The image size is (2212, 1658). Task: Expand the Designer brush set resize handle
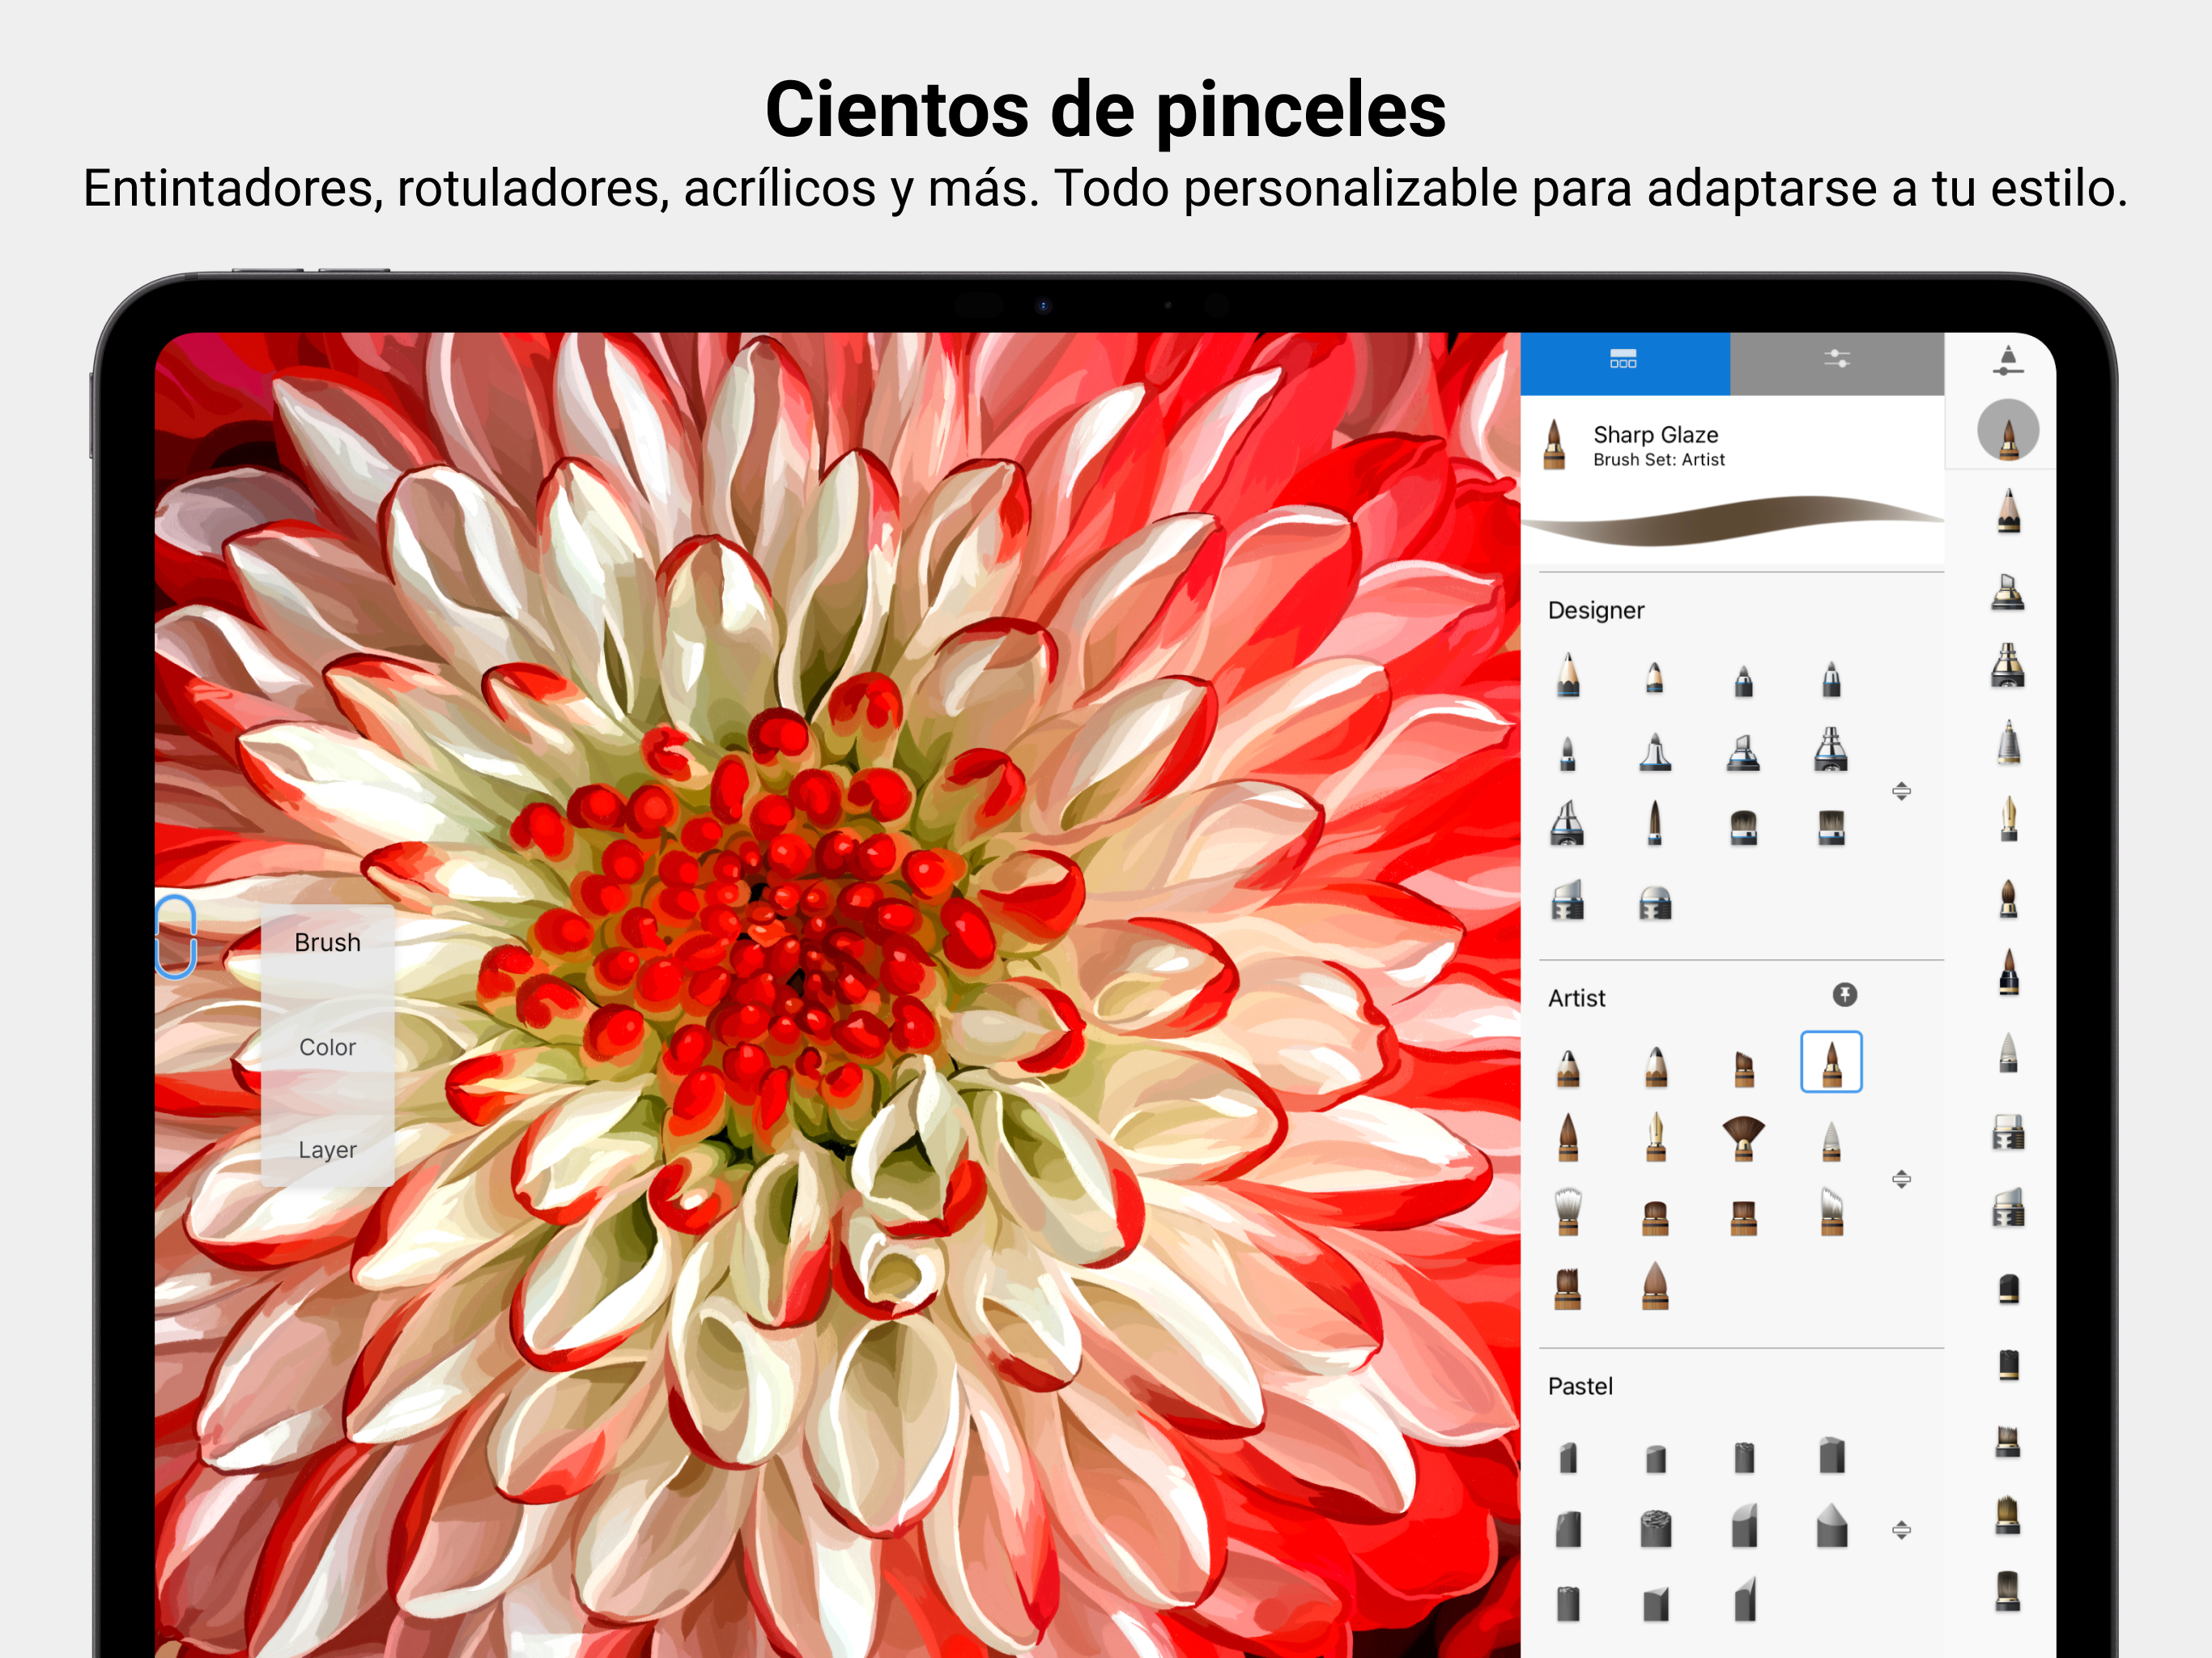(1901, 791)
